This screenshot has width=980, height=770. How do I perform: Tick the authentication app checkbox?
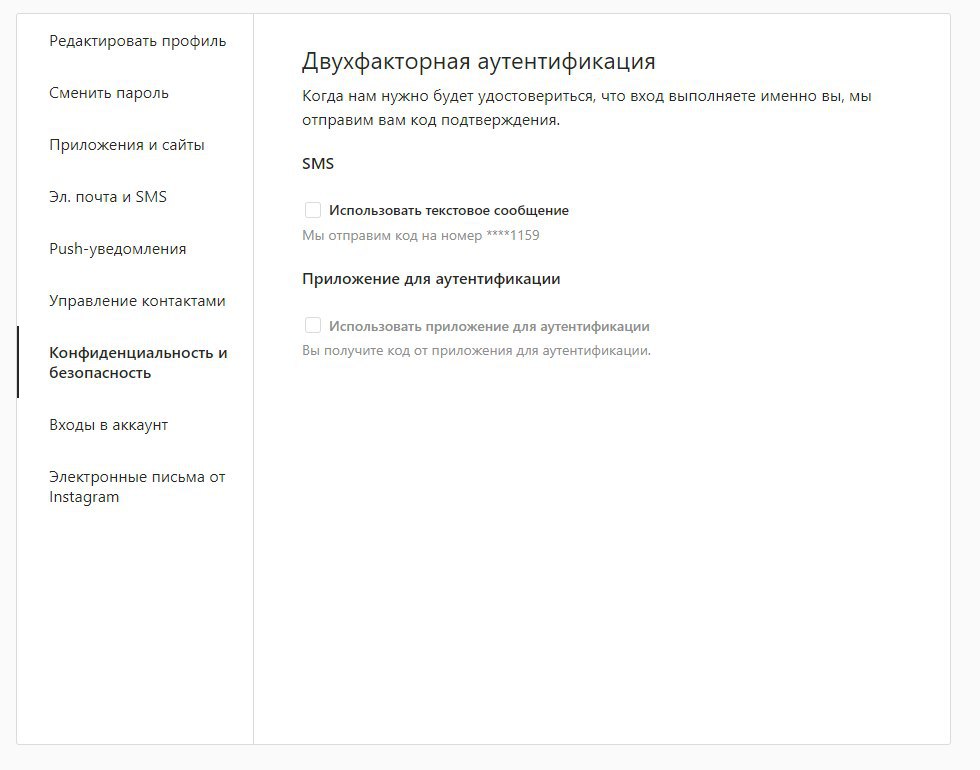point(312,326)
